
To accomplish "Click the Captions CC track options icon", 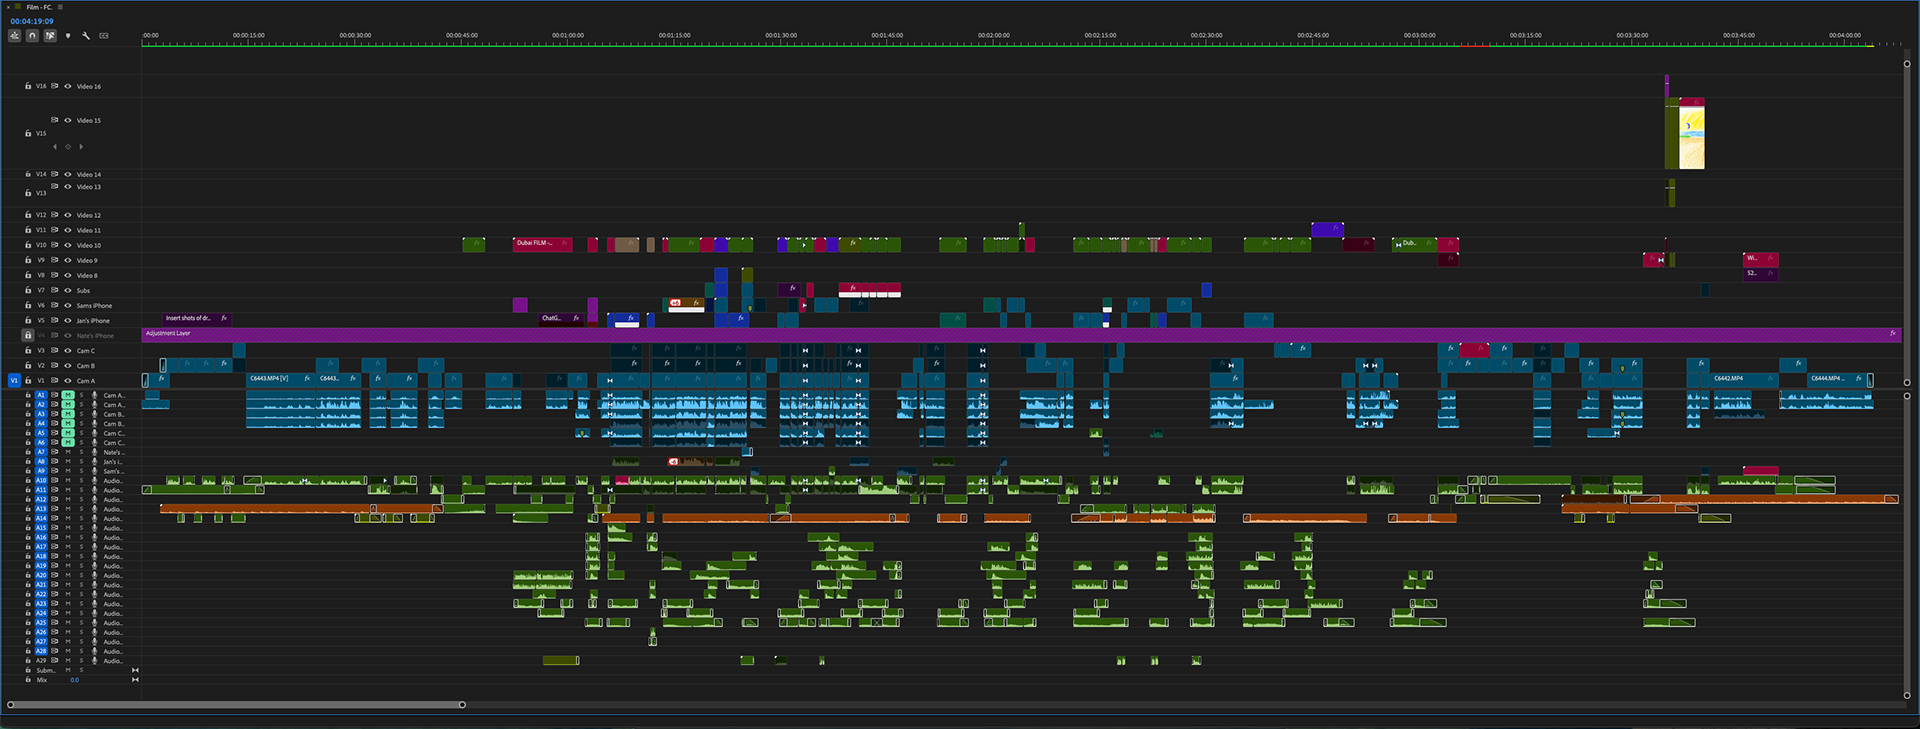I will [x=104, y=36].
